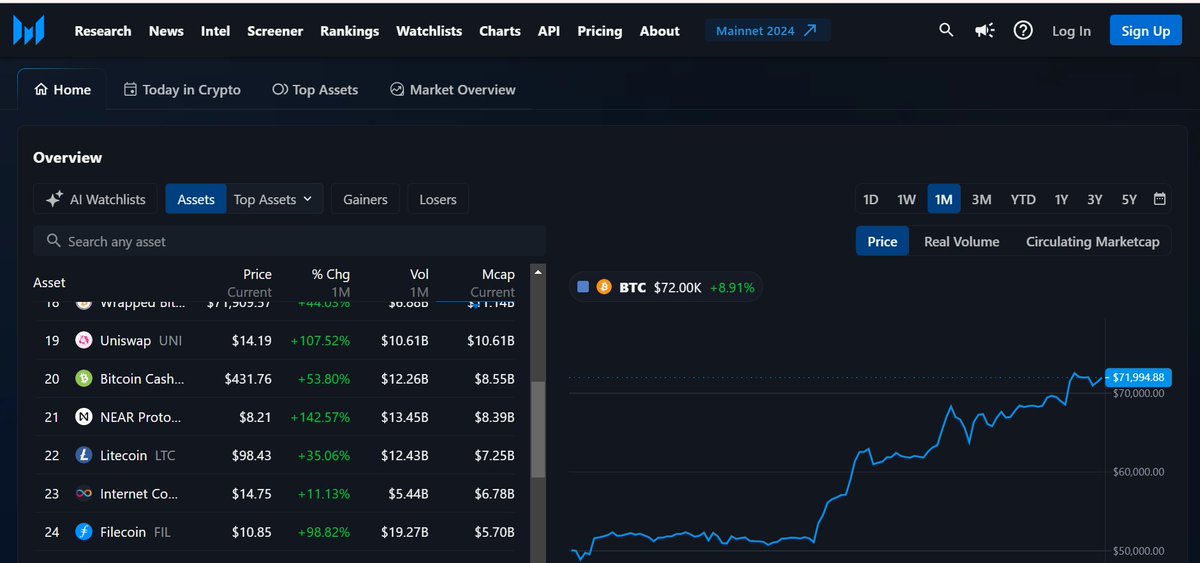Click the $71,994.88 chart price label
This screenshot has width=1200, height=563.
click(x=1138, y=377)
